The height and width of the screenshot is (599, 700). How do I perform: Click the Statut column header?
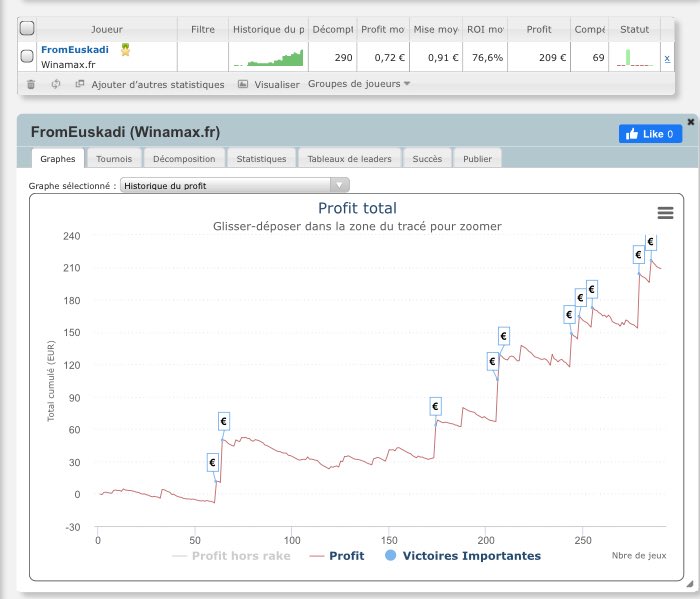point(634,29)
